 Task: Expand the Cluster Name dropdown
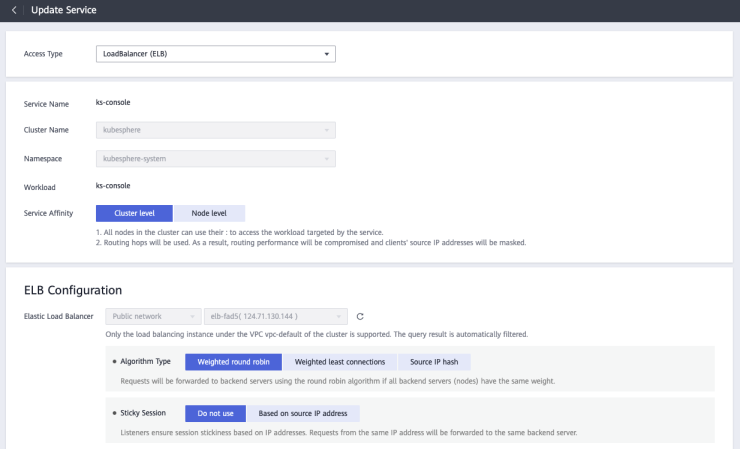215,130
